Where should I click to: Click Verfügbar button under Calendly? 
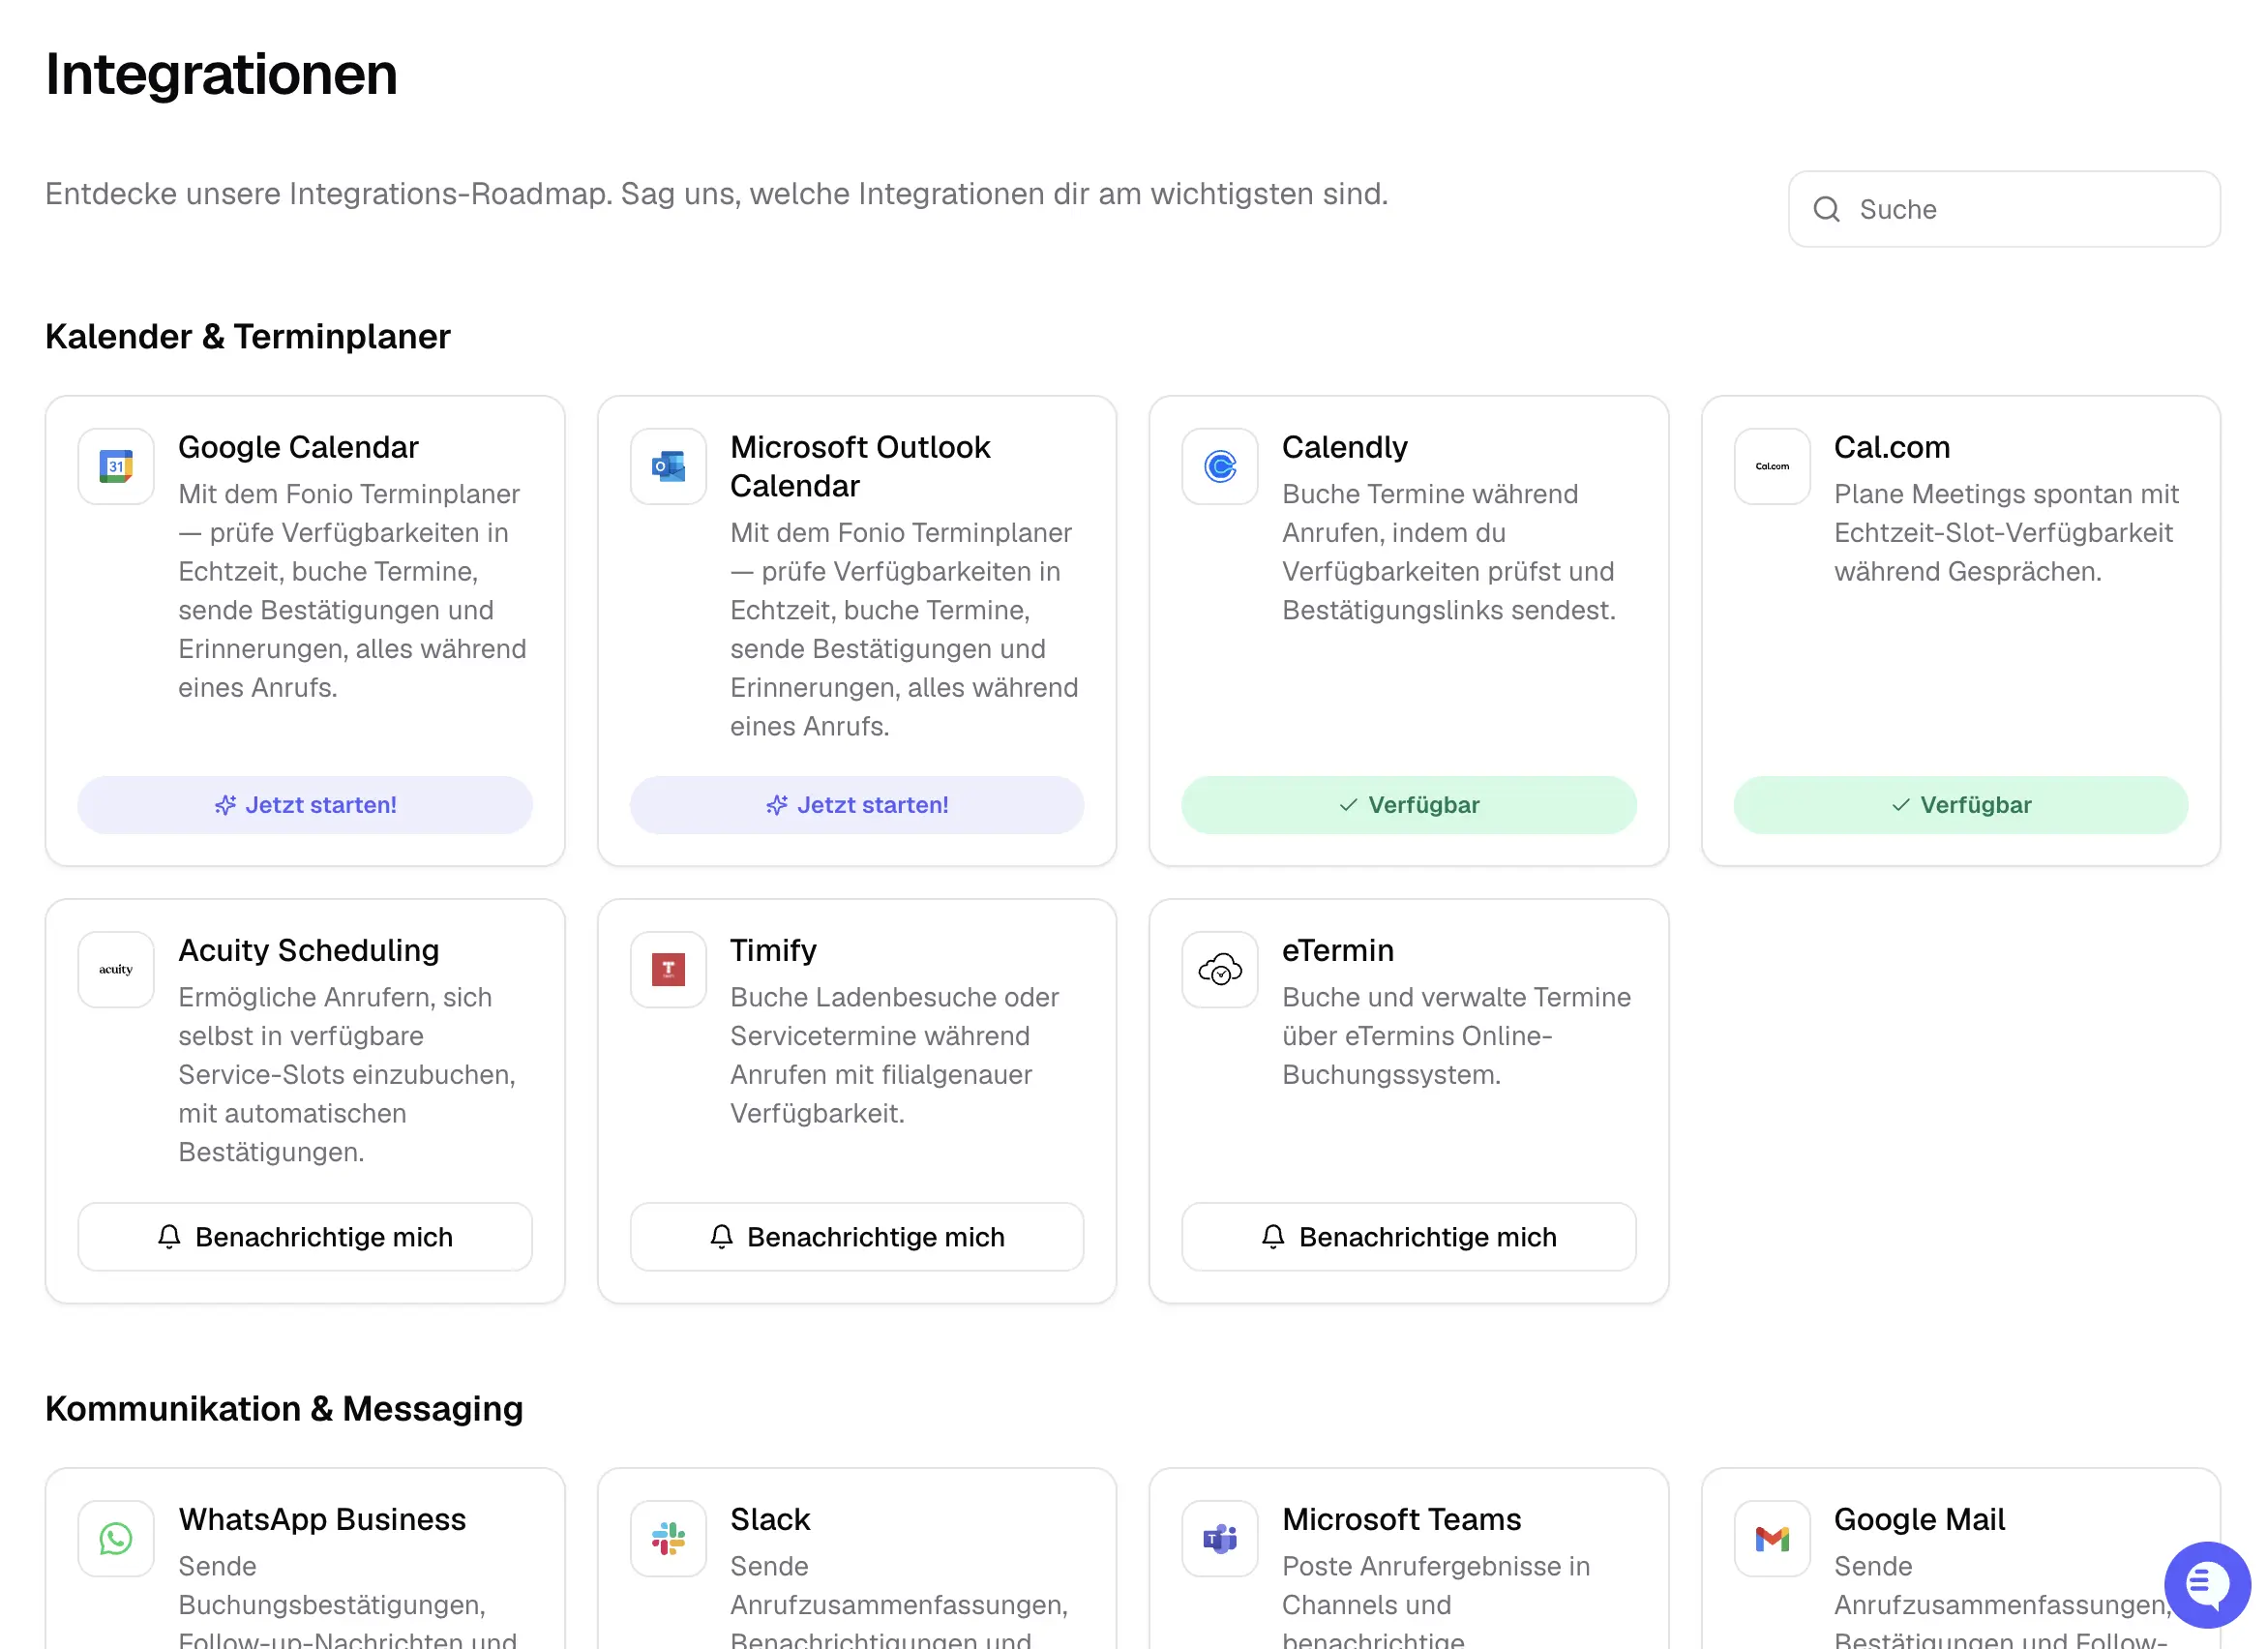[x=1408, y=805]
